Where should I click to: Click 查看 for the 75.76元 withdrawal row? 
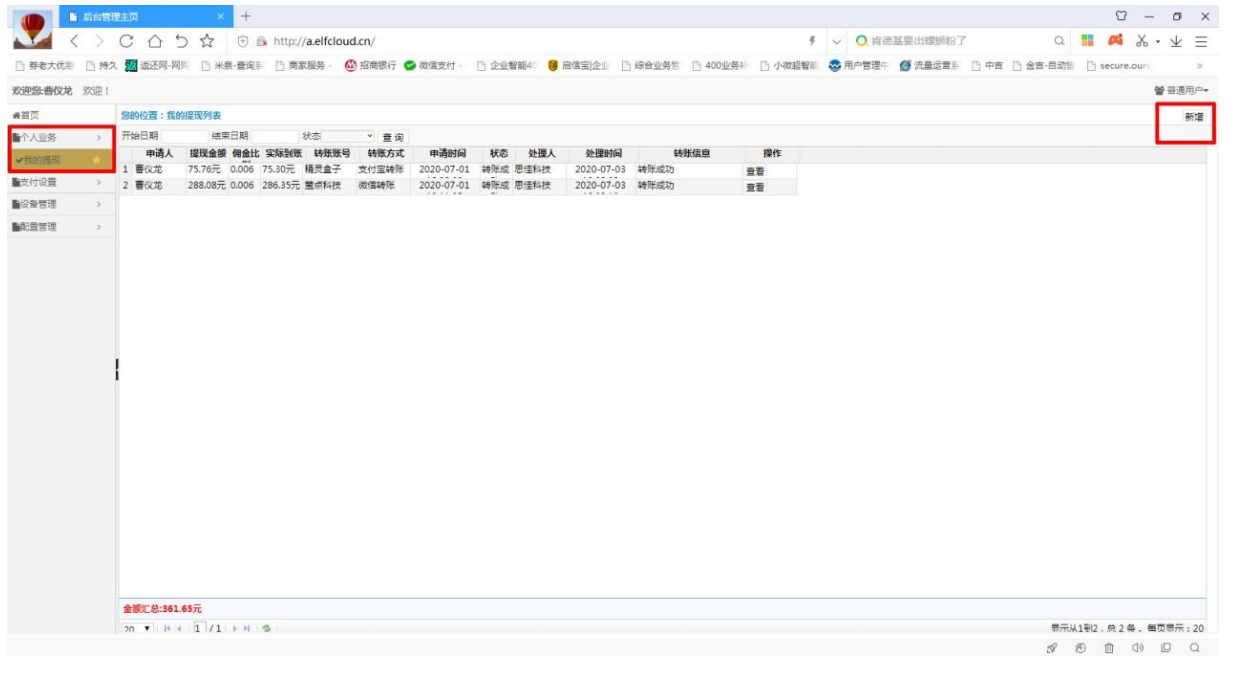[755, 171]
